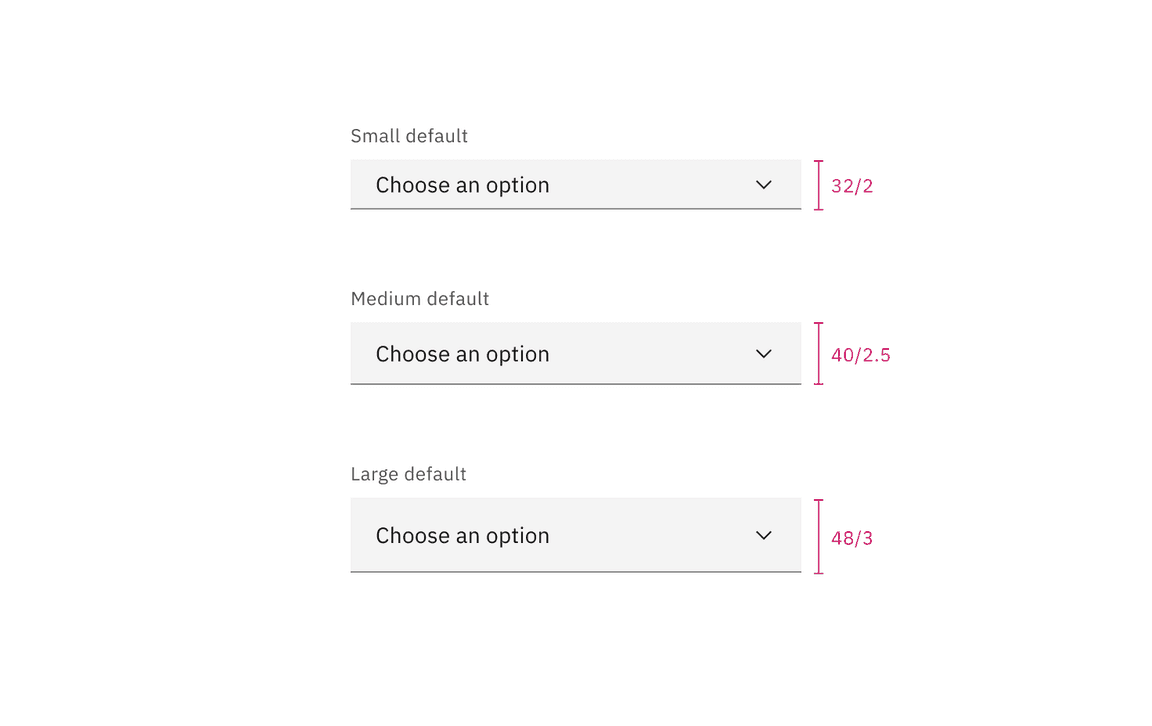1152x726 pixels.
Task: Open the Small default dropdown via its placeholder text
Action: point(462,185)
